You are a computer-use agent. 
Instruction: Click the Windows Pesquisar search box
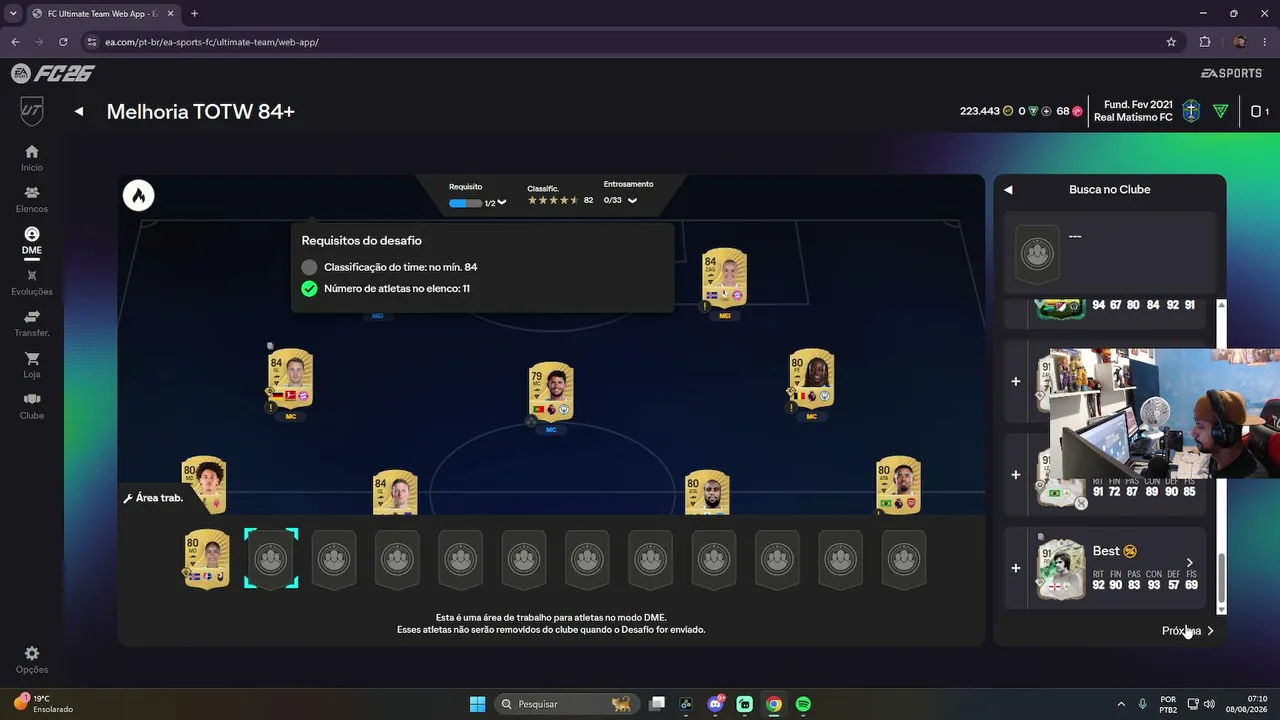[x=566, y=704]
